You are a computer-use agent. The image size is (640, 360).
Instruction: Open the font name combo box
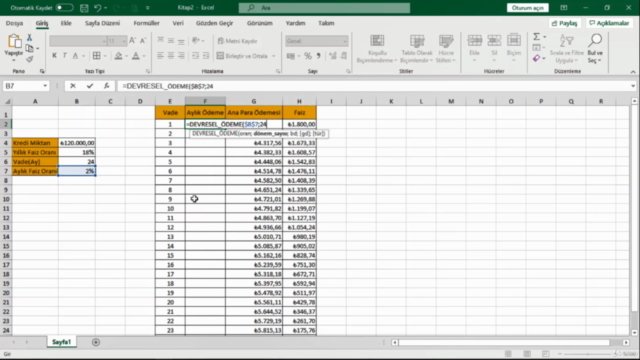pos(78,41)
